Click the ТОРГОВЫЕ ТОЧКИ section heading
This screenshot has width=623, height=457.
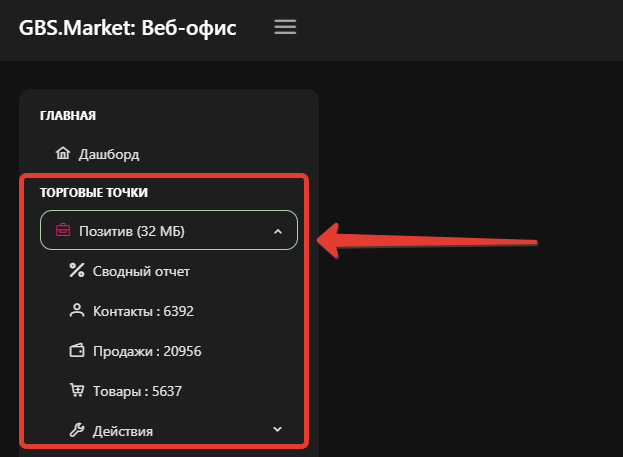[94, 192]
